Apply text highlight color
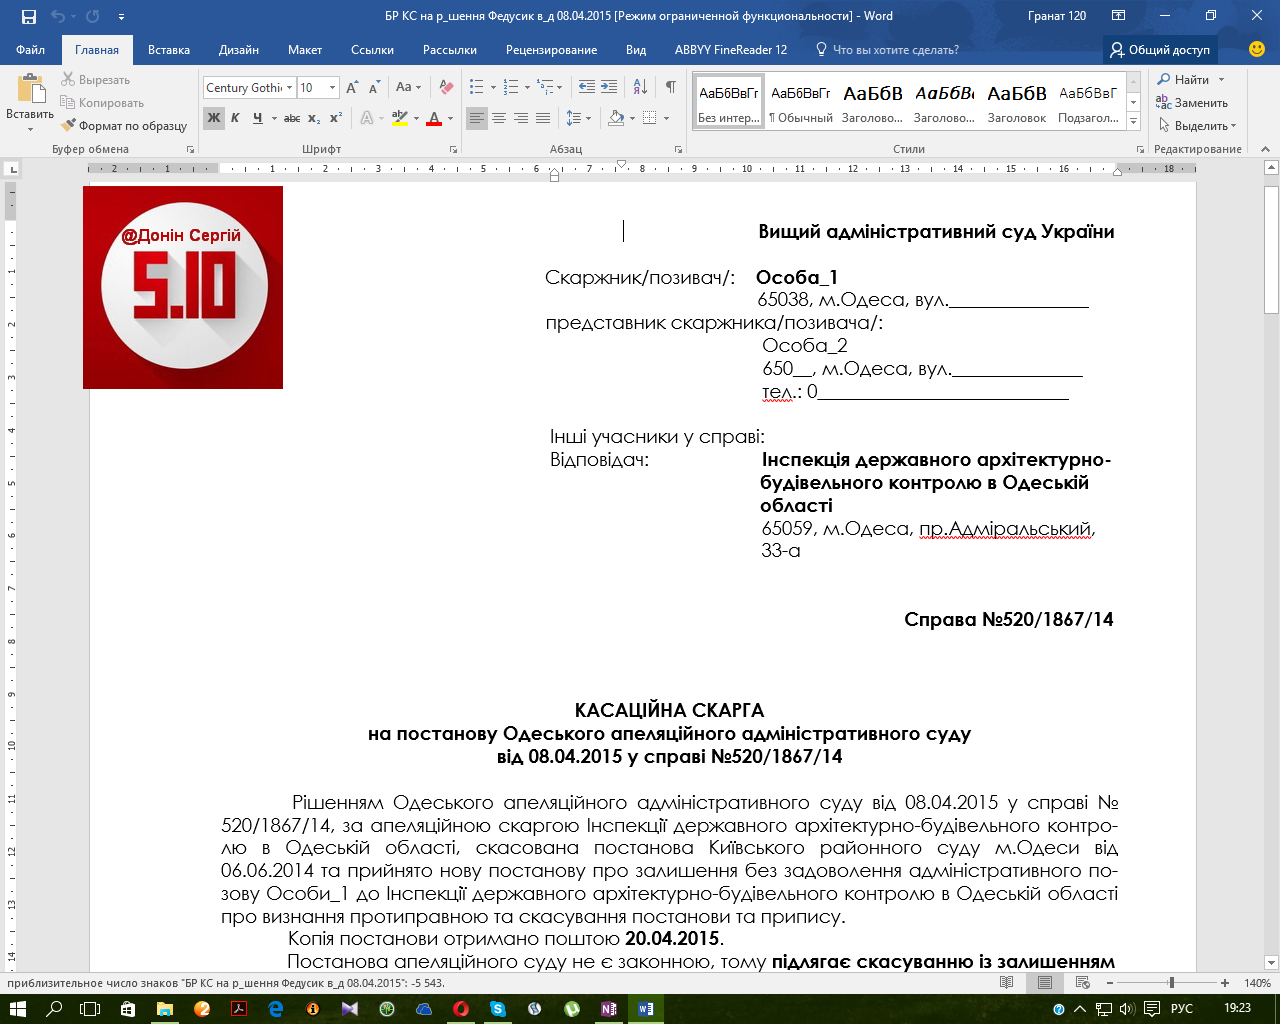This screenshot has height=1024, width=1280. click(x=399, y=118)
